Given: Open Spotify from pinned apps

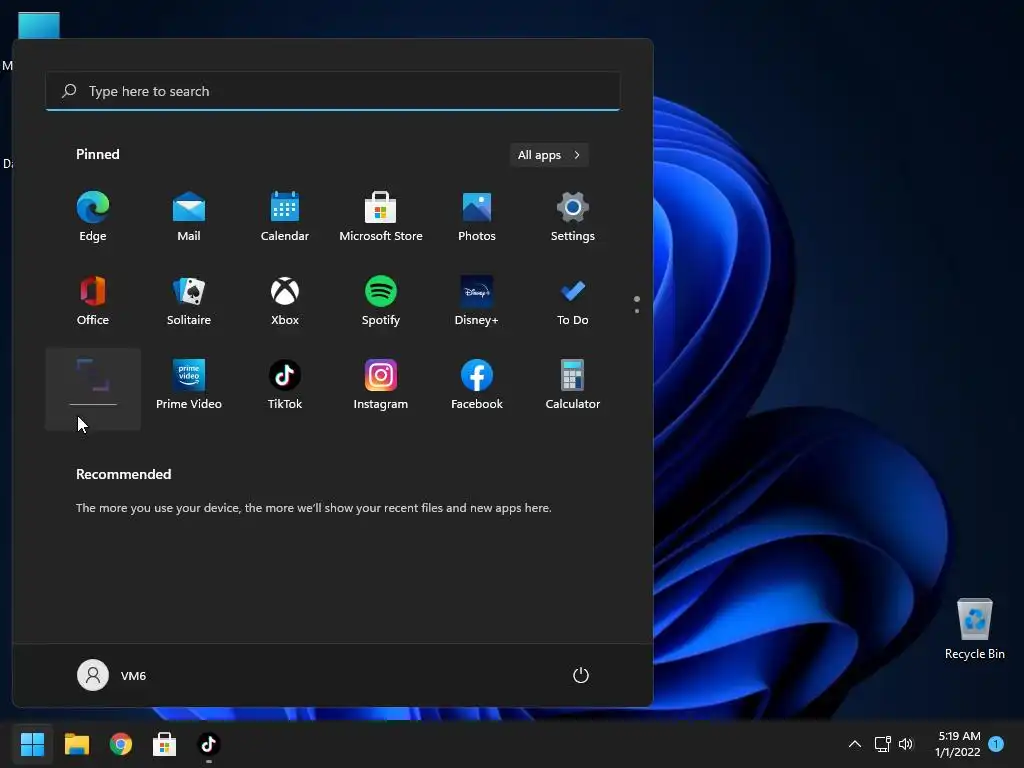Looking at the screenshot, I should click(x=381, y=300).
